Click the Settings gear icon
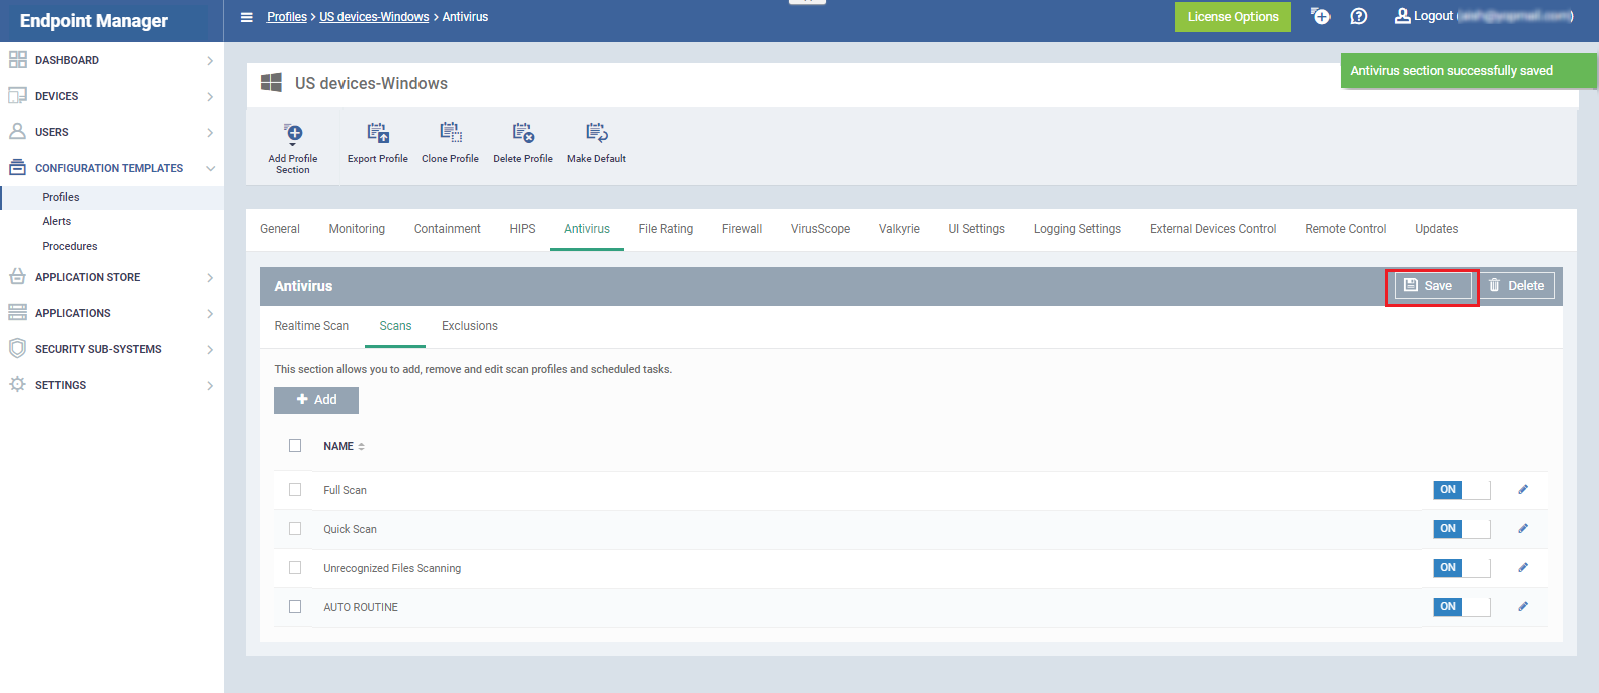 [17, 385]
